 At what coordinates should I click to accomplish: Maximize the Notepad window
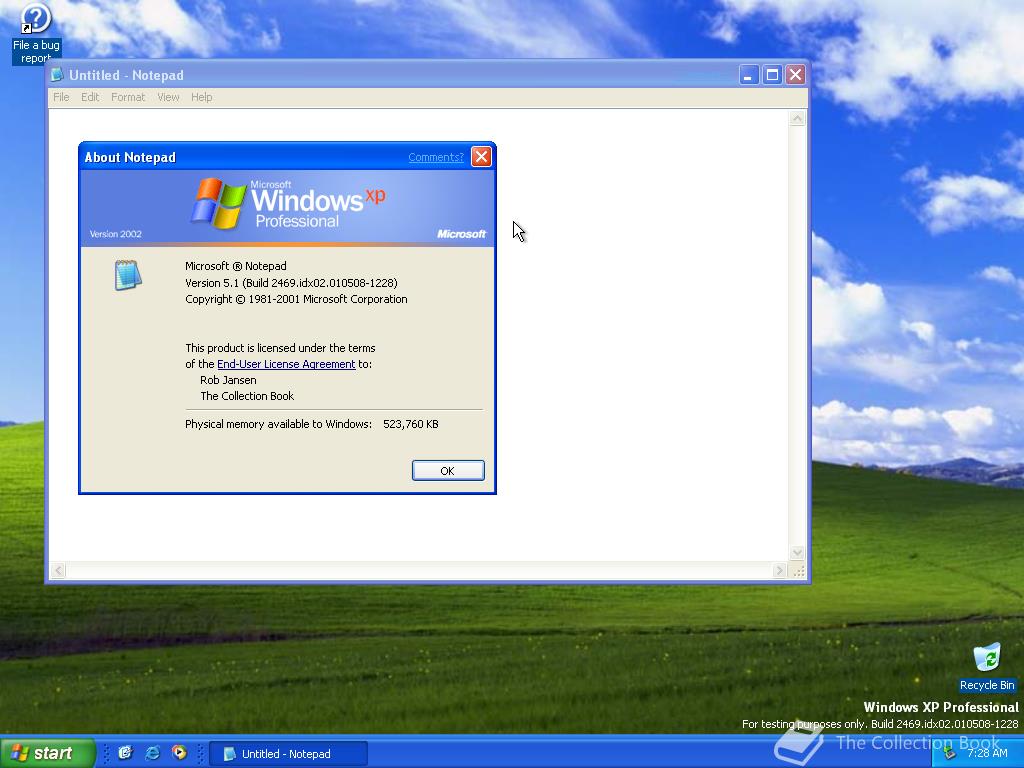click(773, 75)
